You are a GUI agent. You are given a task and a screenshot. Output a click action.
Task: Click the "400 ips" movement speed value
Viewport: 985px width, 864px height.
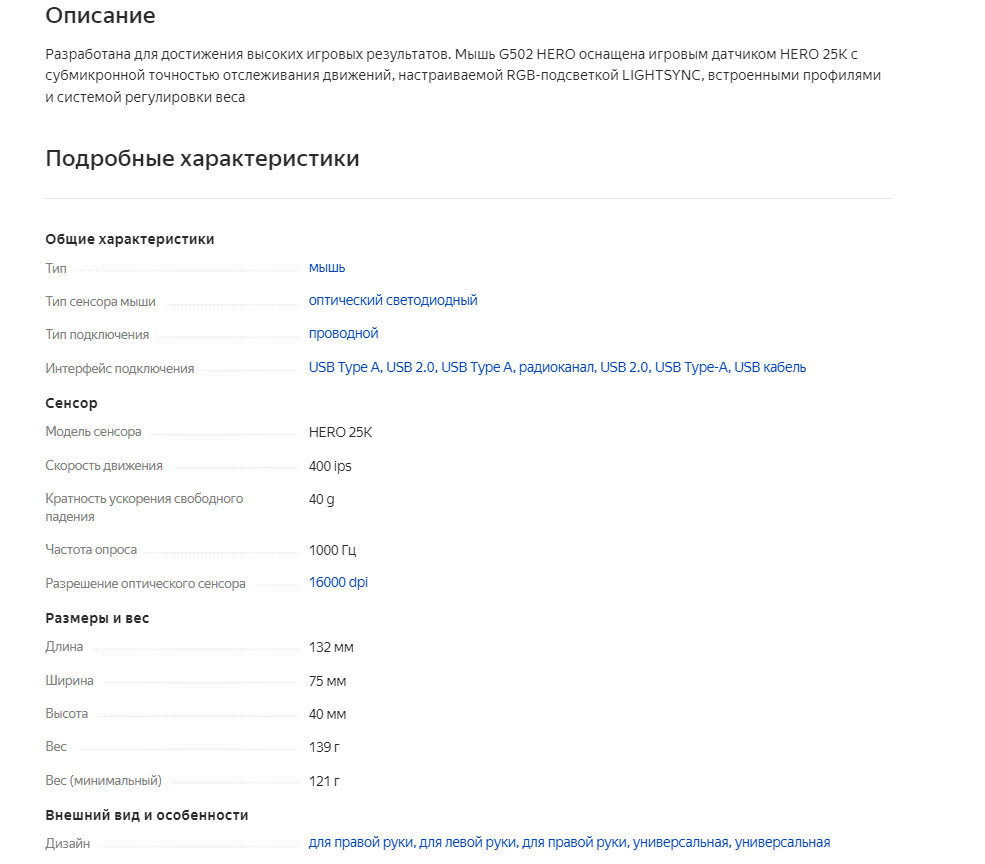point(330,466)
